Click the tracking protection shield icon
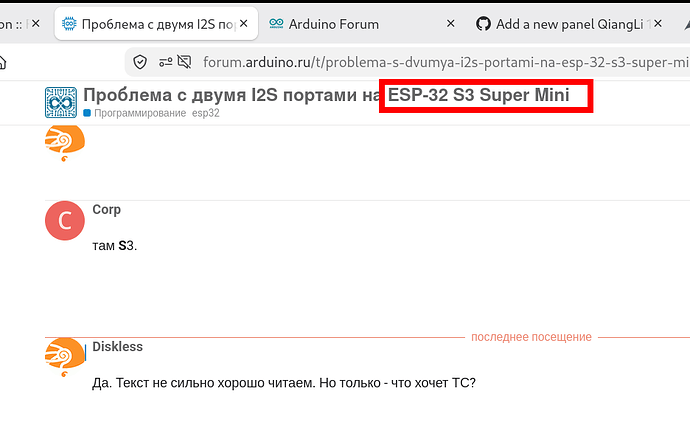The height and width of the screenshot is (438, 690). pos(140,62)
